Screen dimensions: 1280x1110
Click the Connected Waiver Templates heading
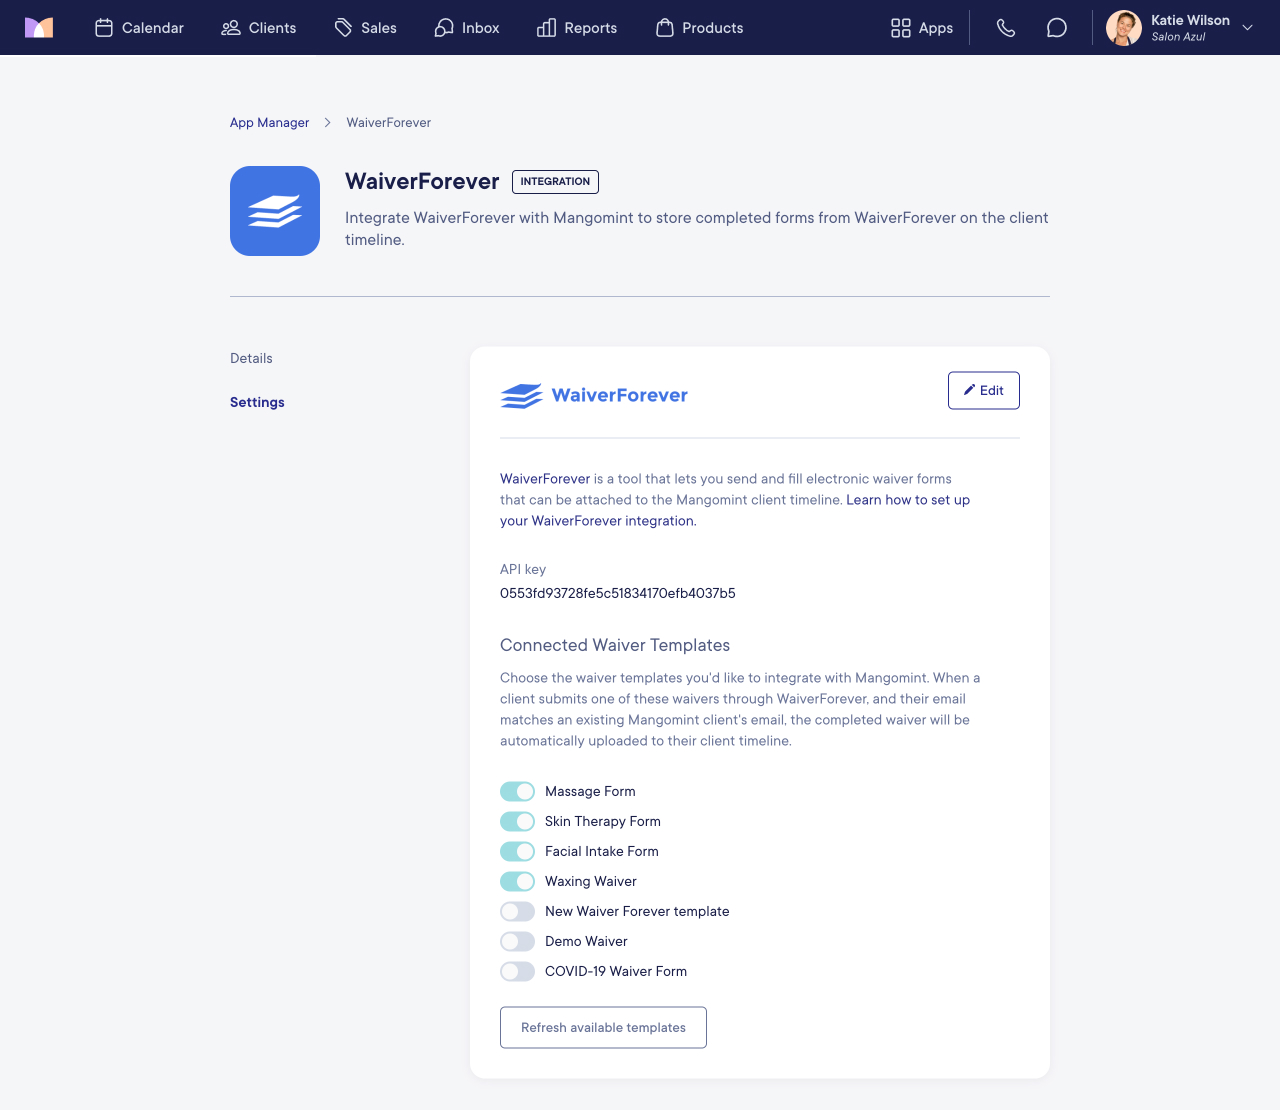pyautogui.click(x=615, y=645)
